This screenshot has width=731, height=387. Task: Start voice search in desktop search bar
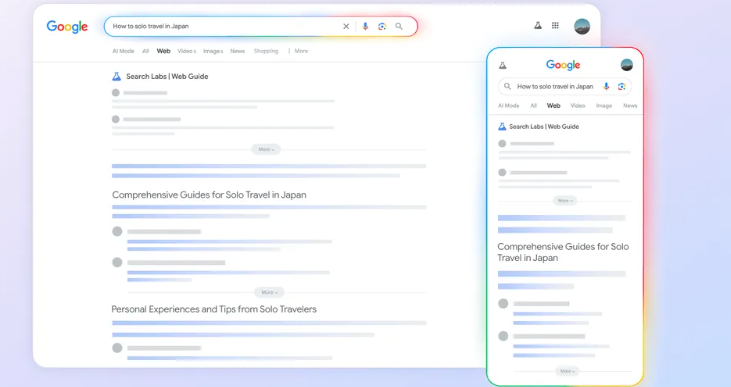365,27
